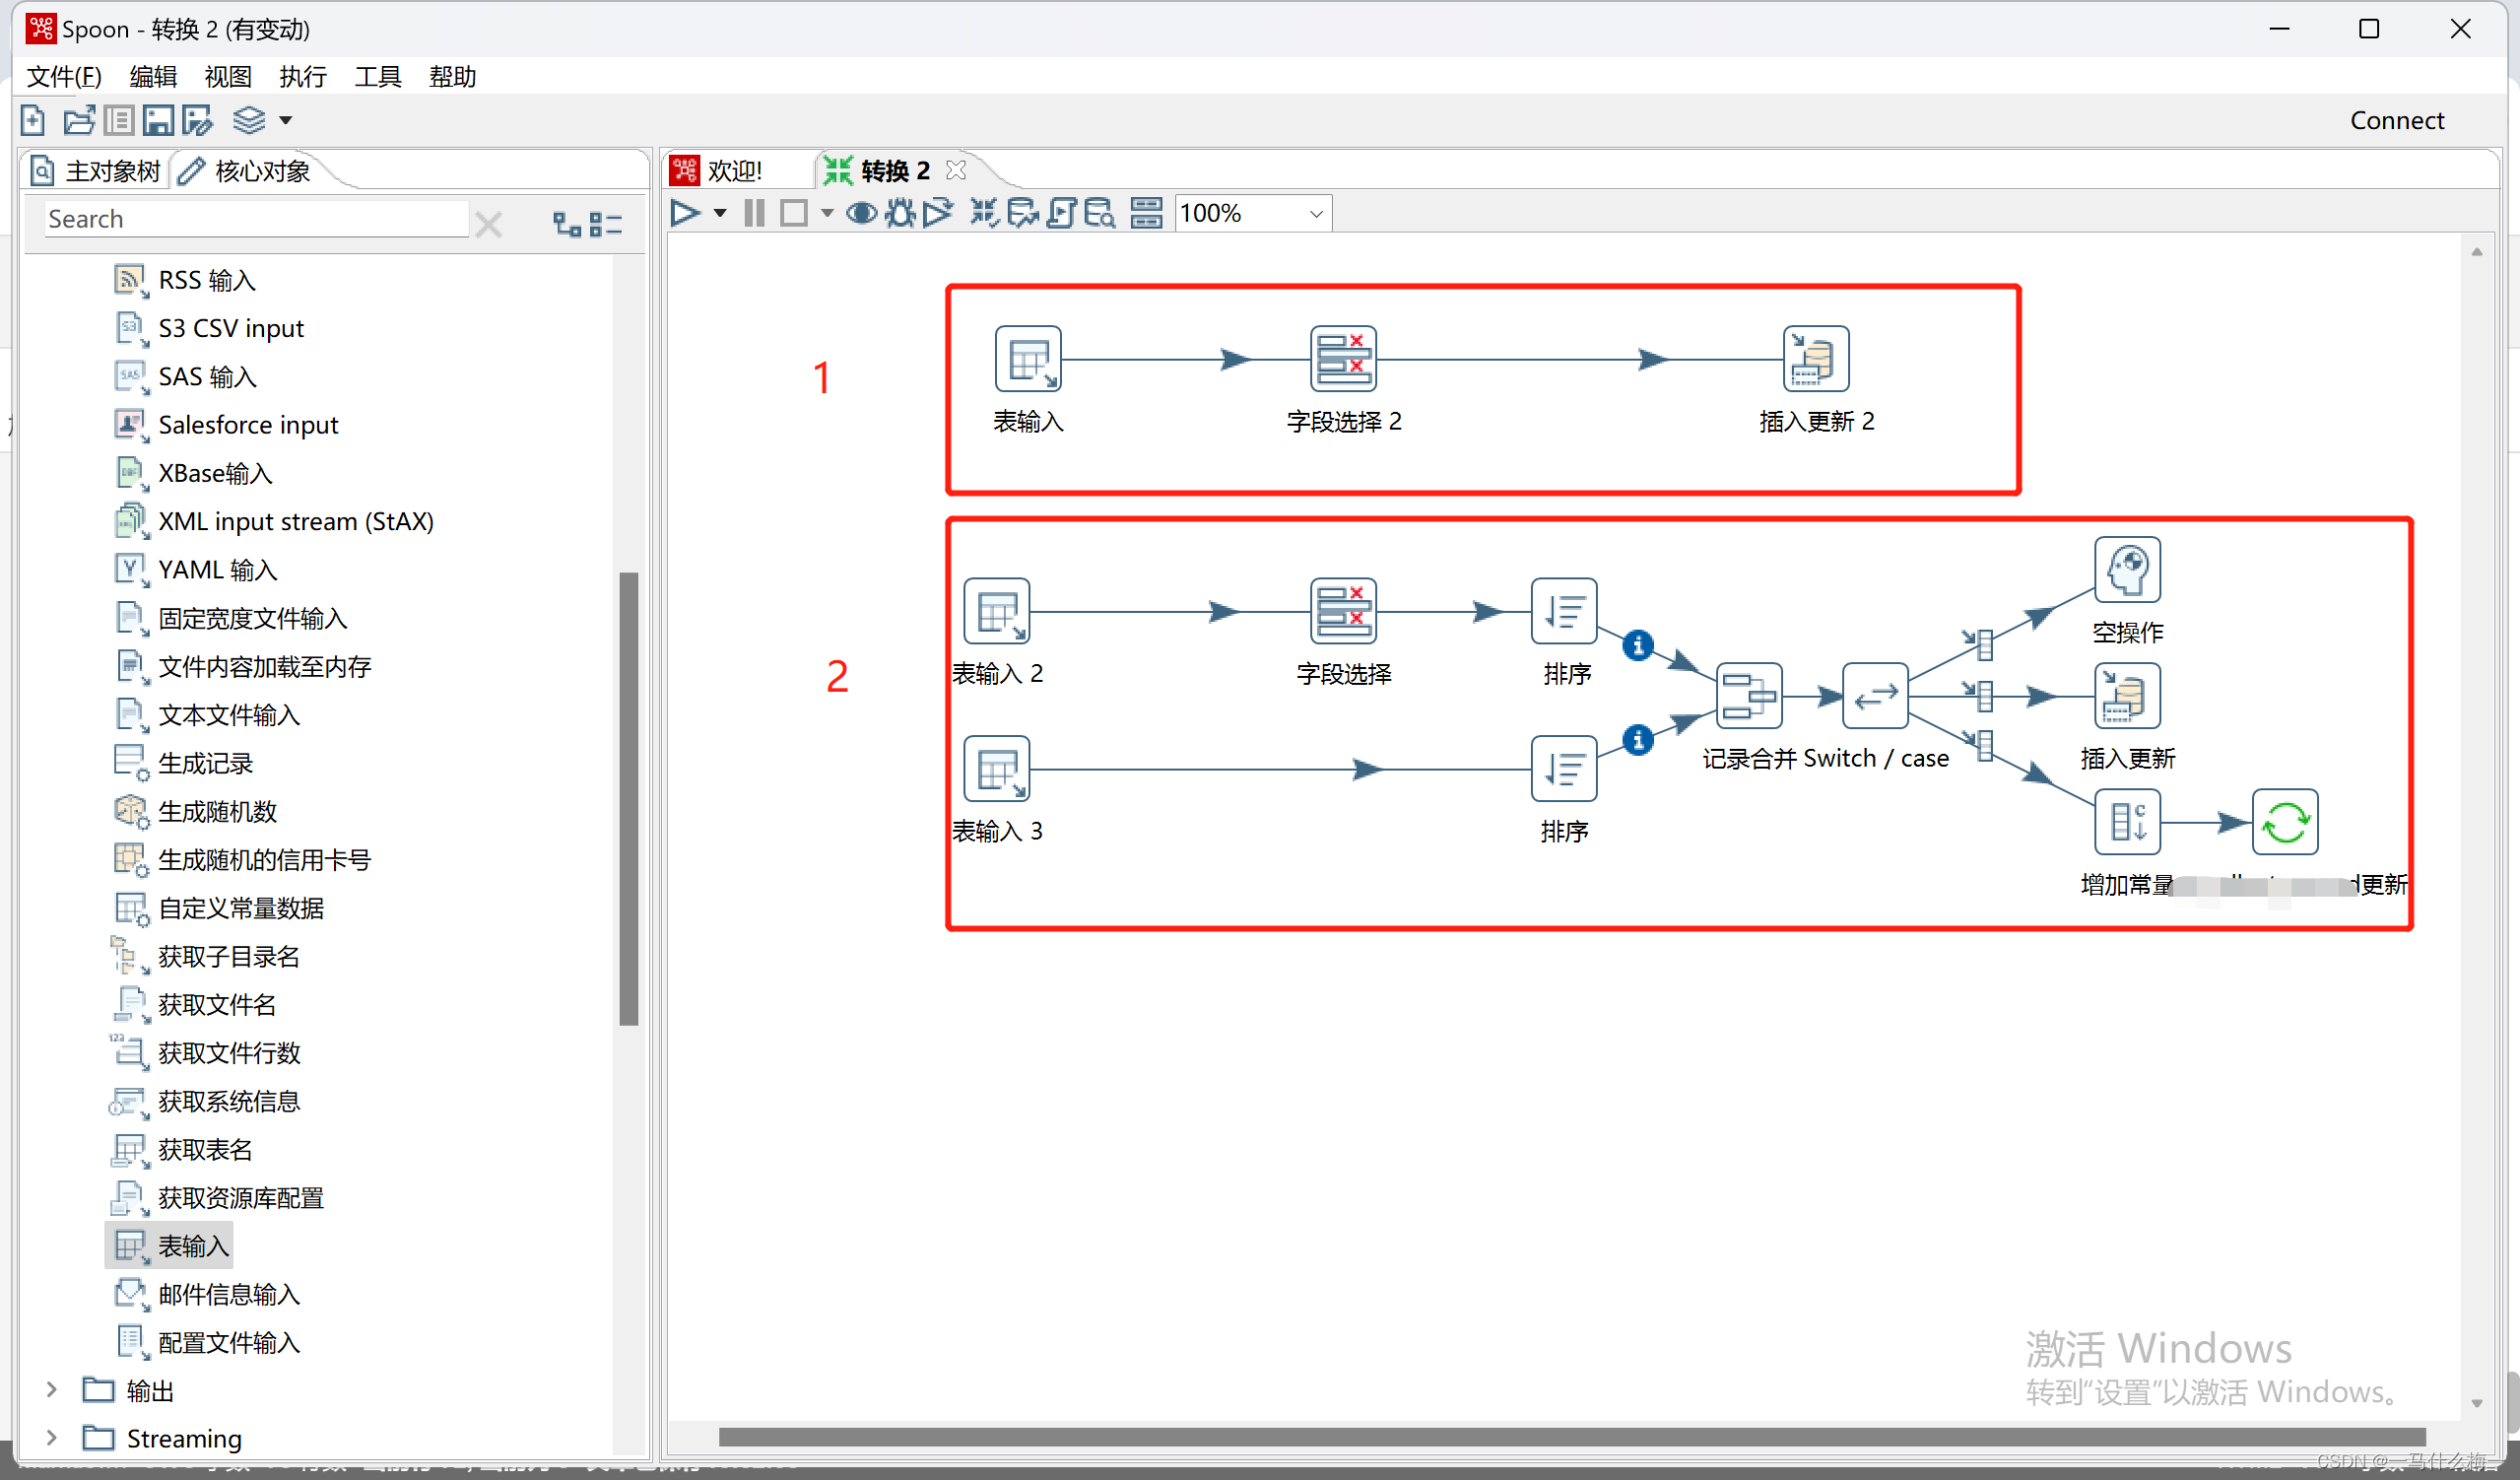The height and width of the screenshot is (1480, 2520).
Task: Select S3 CSV input step
Action: [x=210, y=329]
